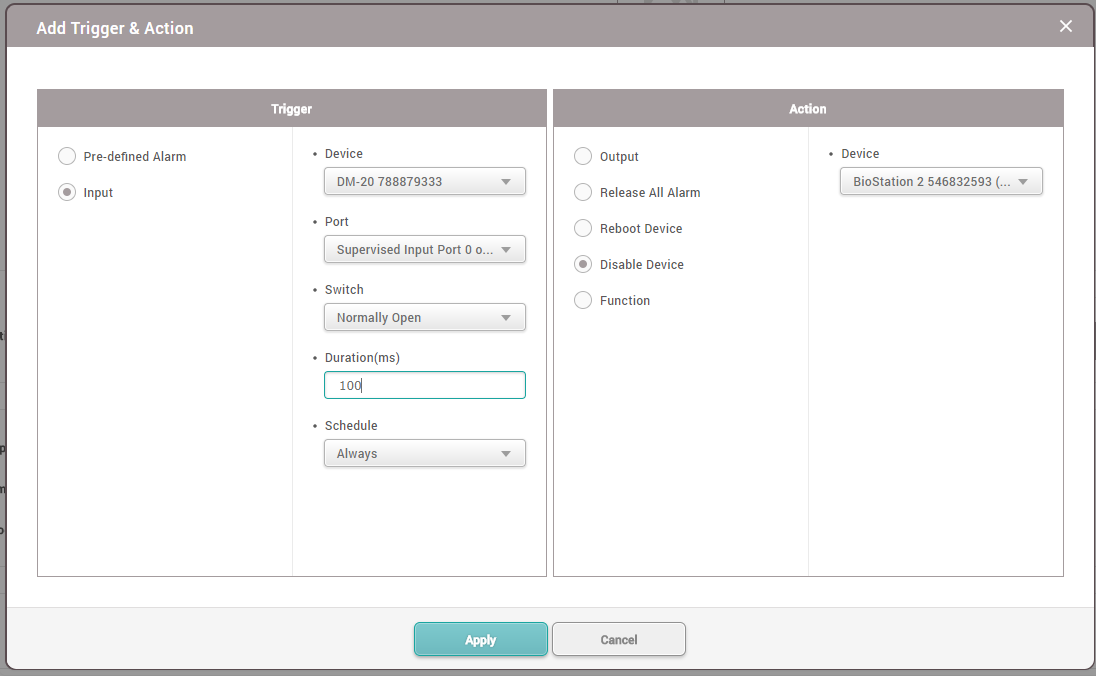Choose the Output action option
The image size is (1096, 676).
point(583,156)
